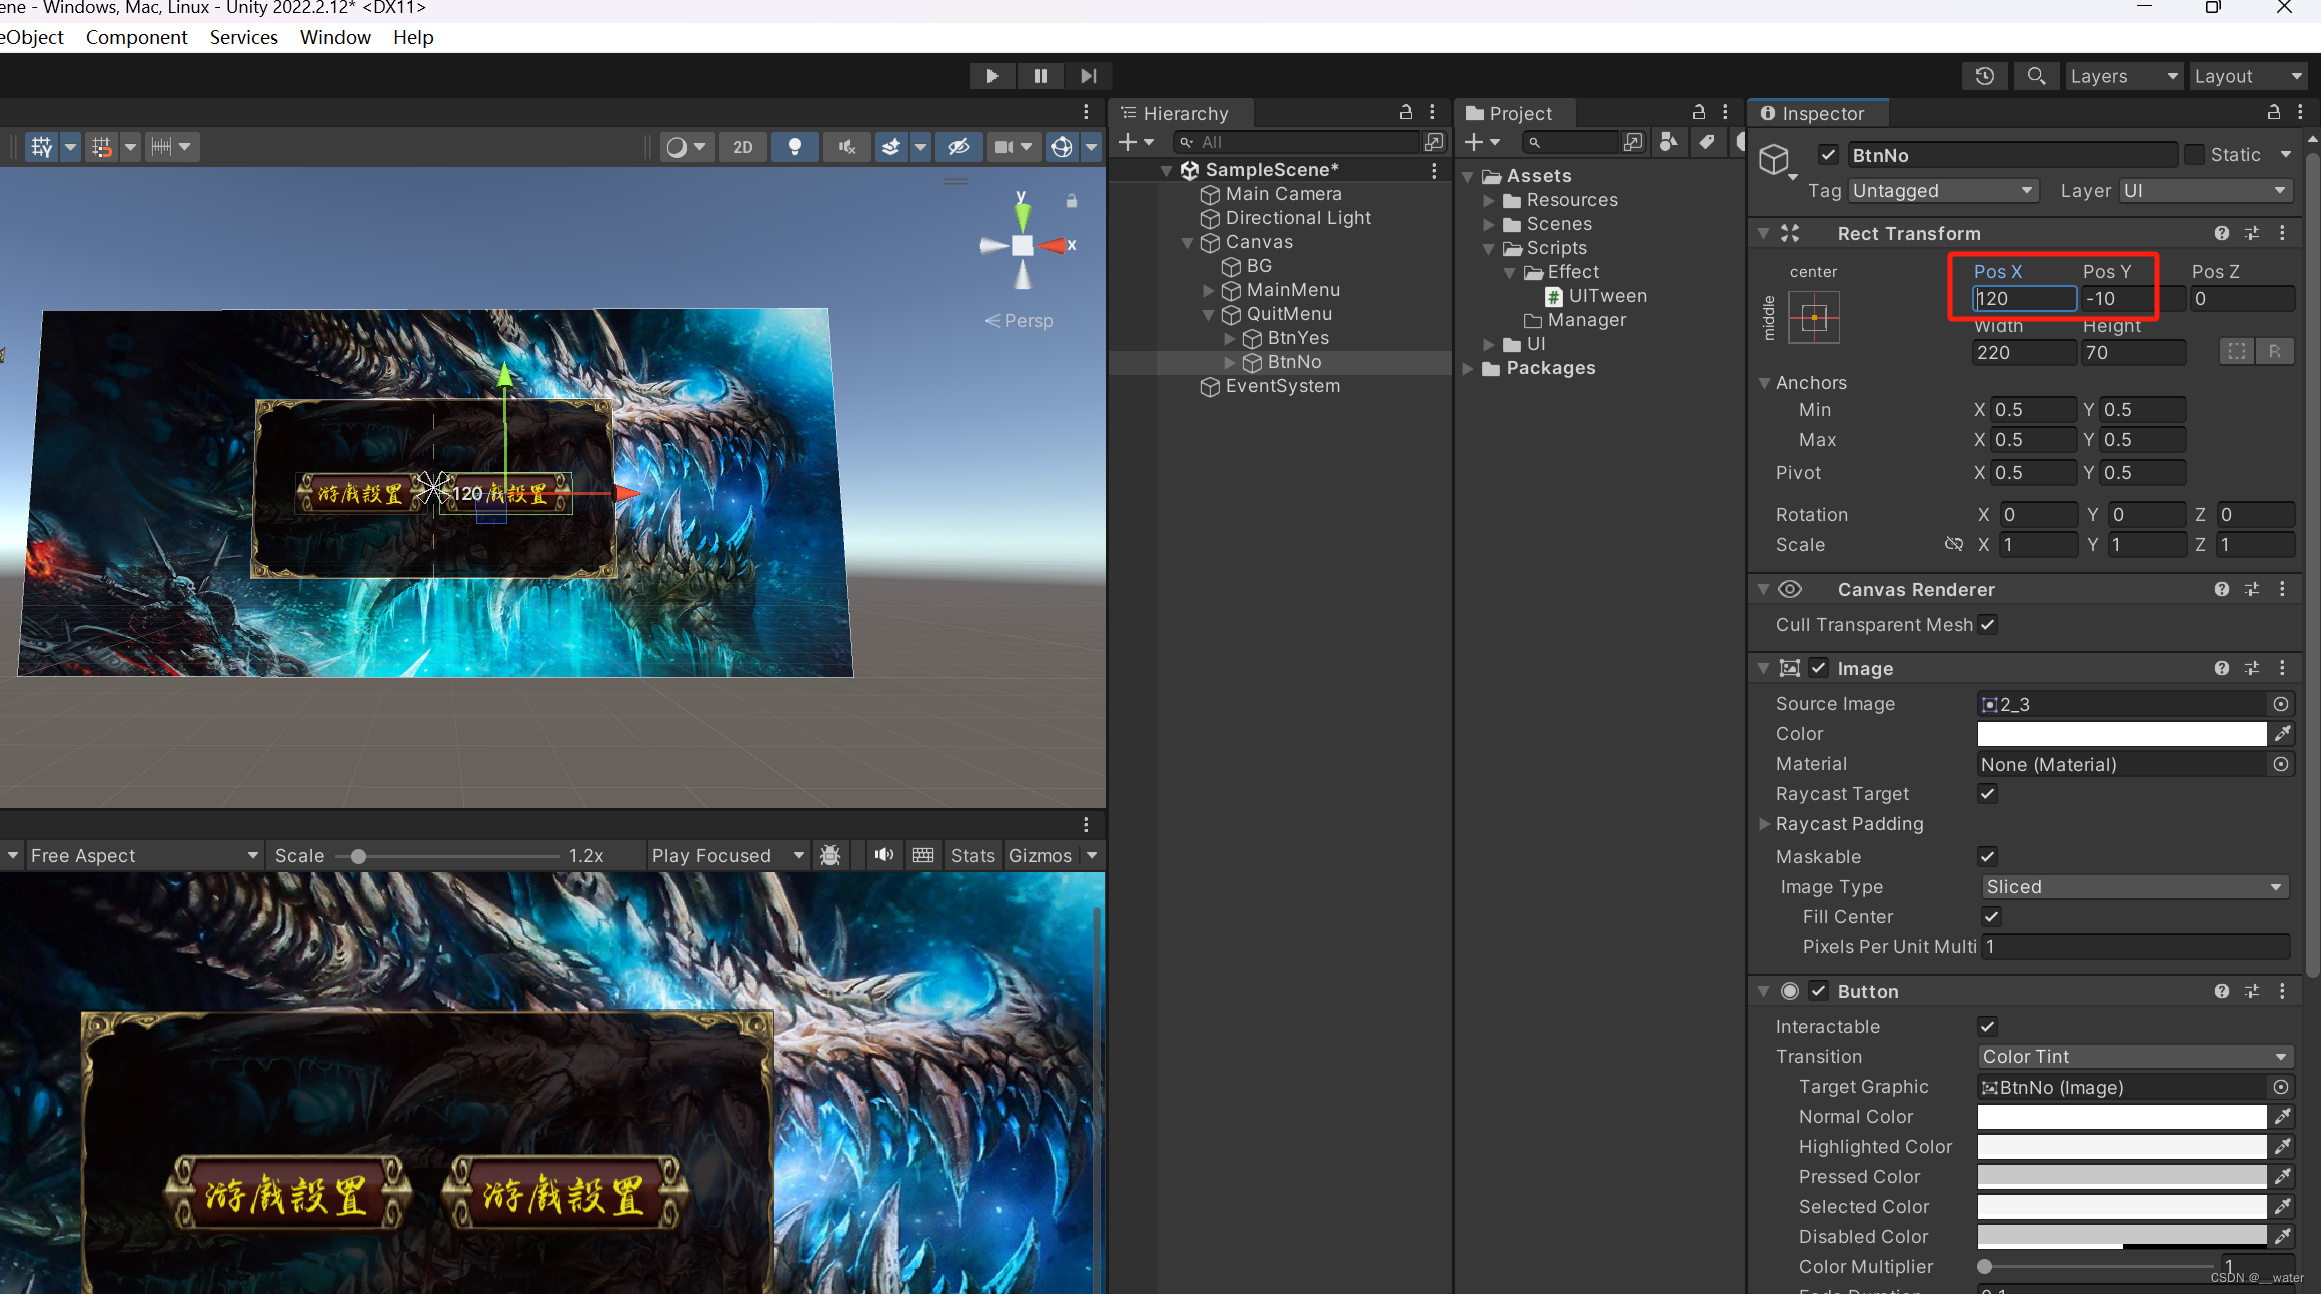Viewport: 2321px width, 1294px height.
Task: Toggle Maskable checkbox
Action: pyautogui.click(x=1988, y=856)
